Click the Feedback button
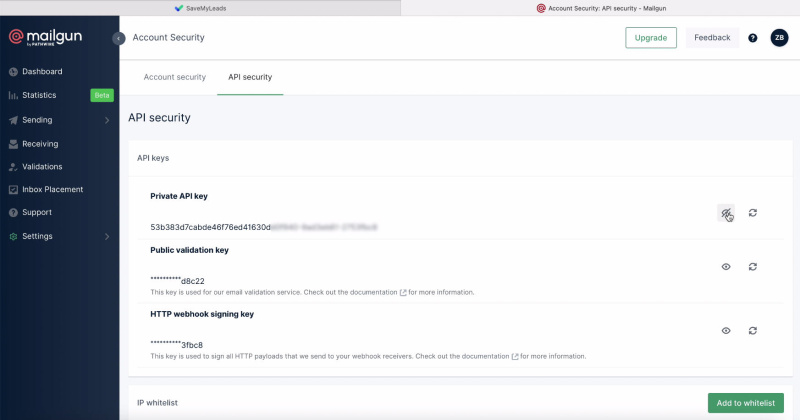The height and width of the screenshot is (420, 800). tap(712, 38)
